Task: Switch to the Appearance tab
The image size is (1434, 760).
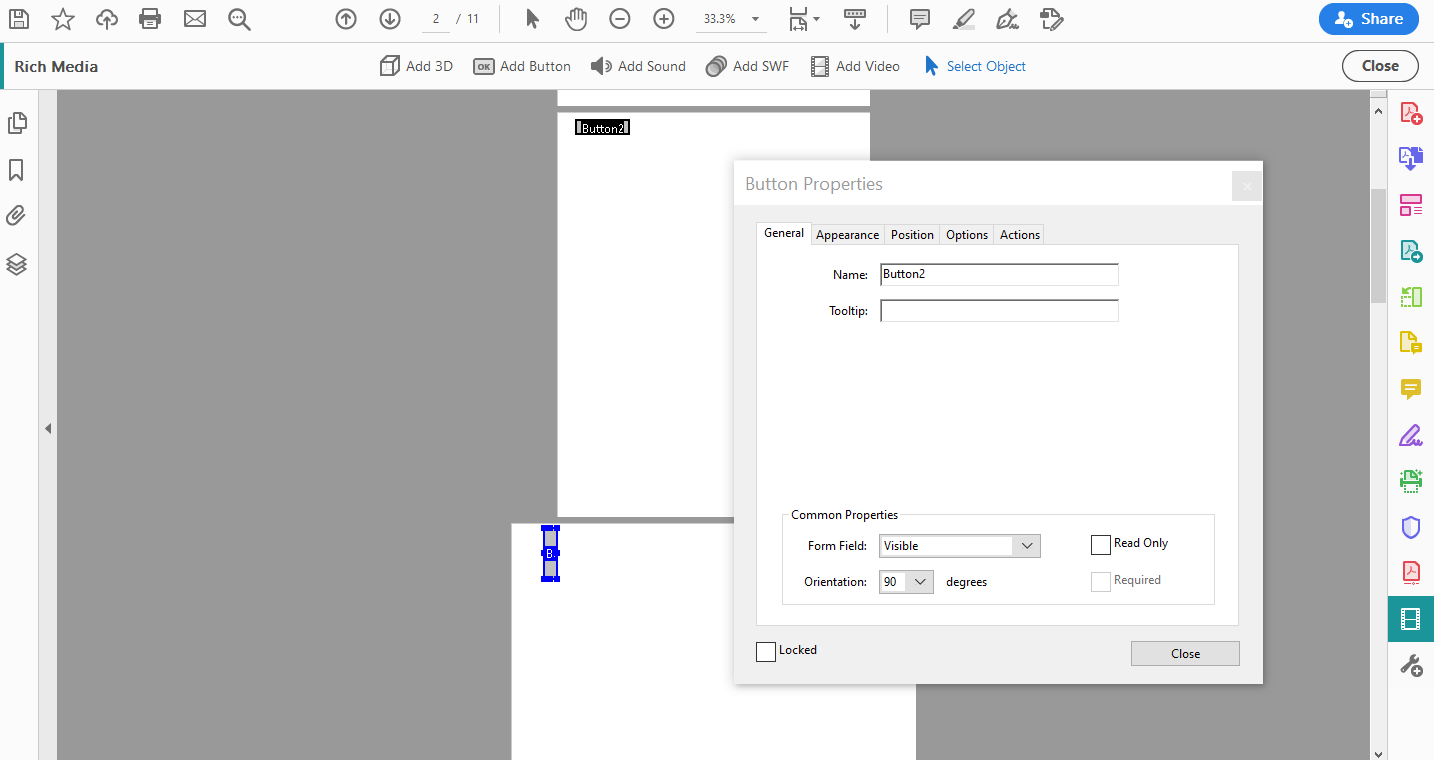Action: point(847,234)
